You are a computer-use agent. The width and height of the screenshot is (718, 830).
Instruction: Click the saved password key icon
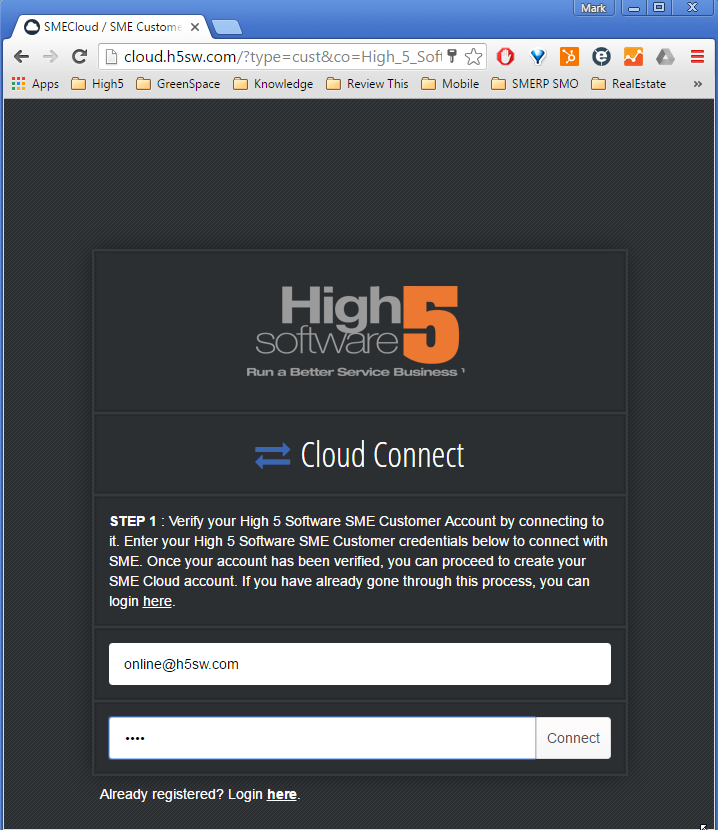(452, 56)
